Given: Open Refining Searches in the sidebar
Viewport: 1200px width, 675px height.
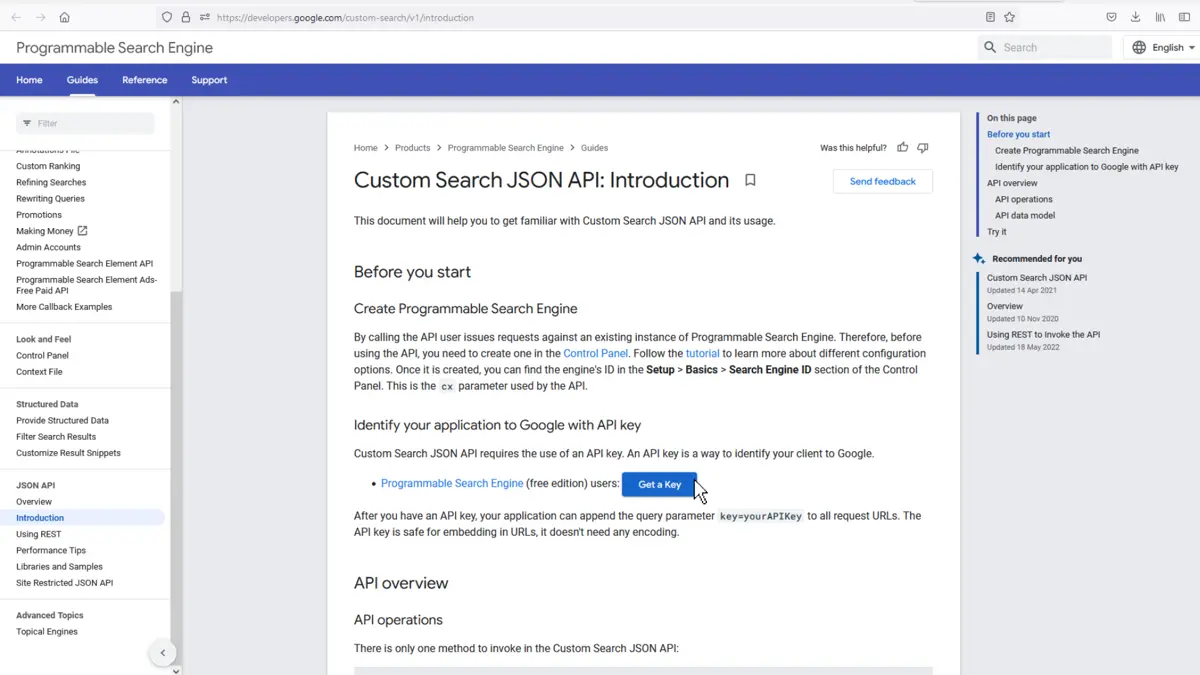Looking at the screenshot, I should pyautogui.click(x=51, y=182).
